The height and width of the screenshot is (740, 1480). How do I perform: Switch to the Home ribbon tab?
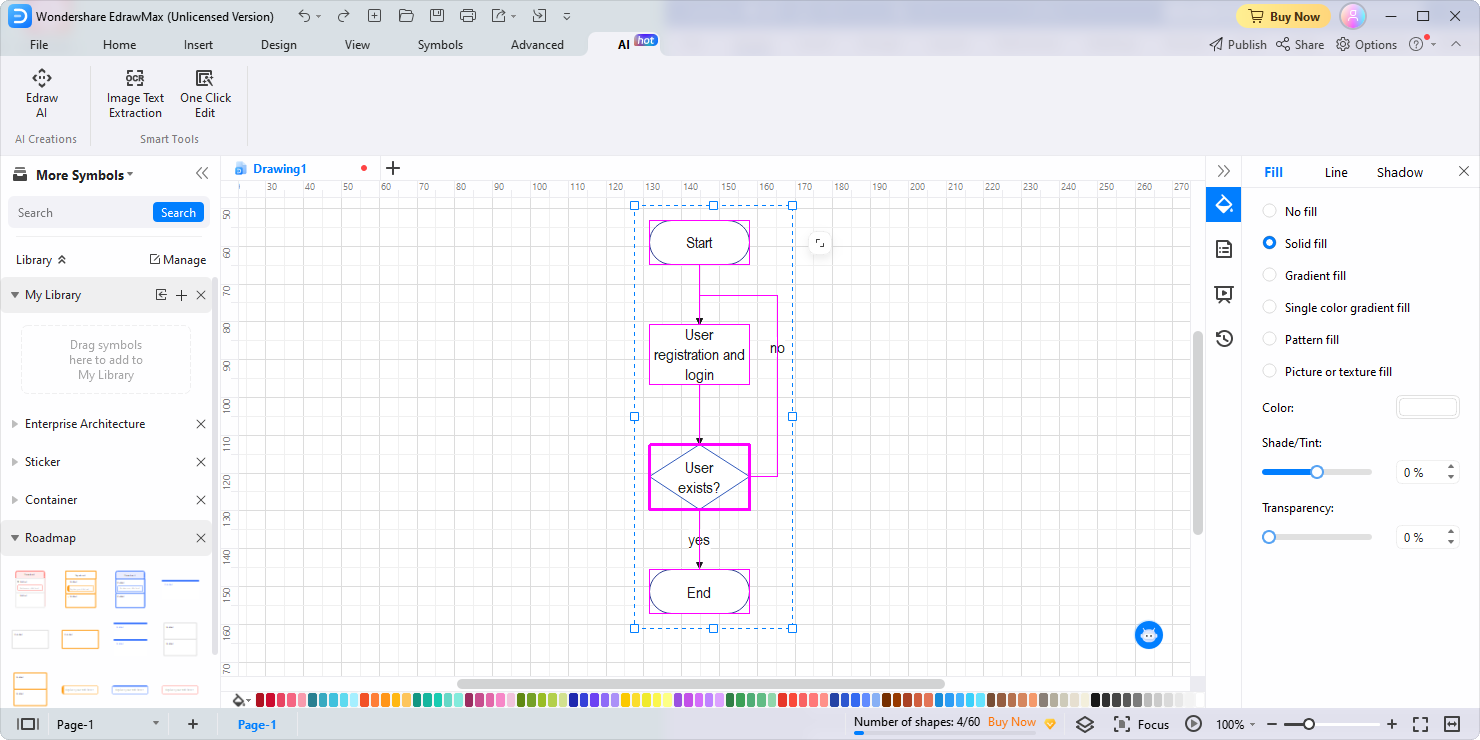pyautogui.click(x=120, y=45)
